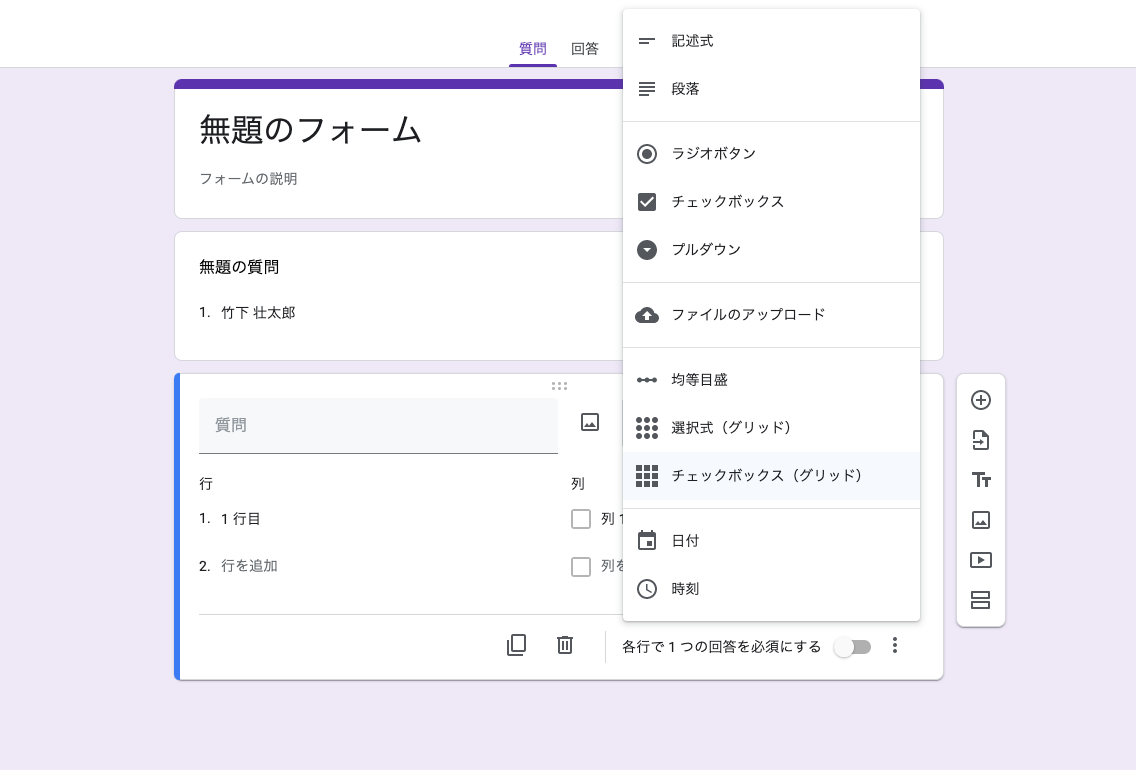Click the 列を追加 checkbox
This screenshot has height=770, width=1136.
[x=581, y=567]
